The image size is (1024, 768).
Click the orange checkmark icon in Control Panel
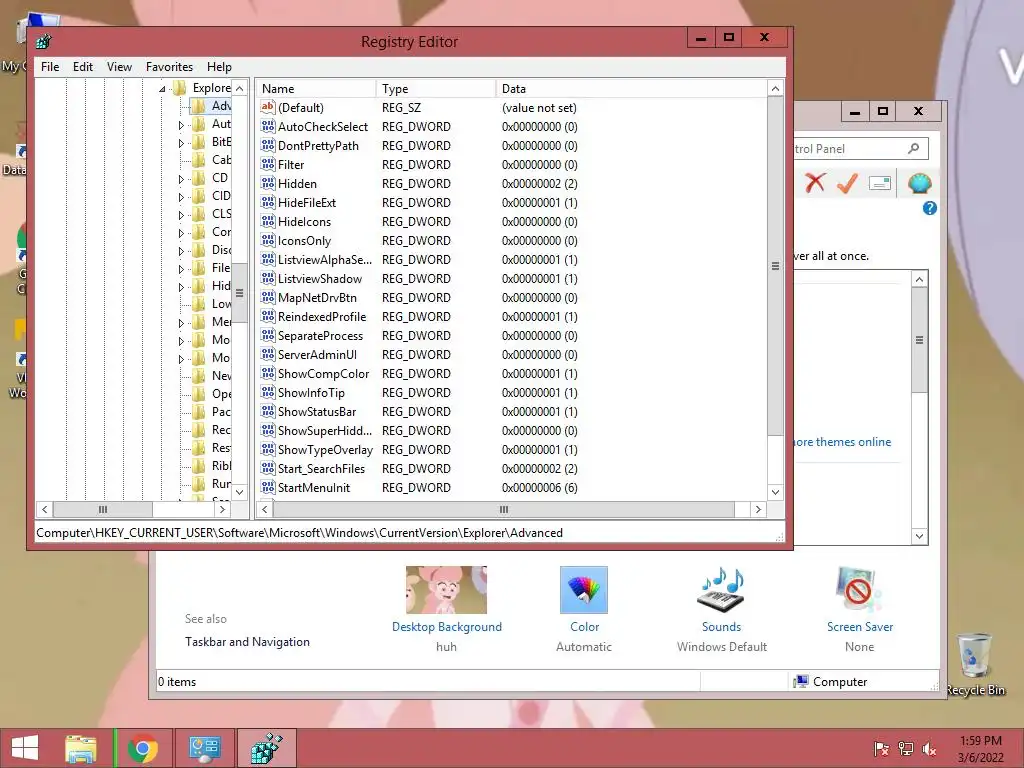[847, 183]
